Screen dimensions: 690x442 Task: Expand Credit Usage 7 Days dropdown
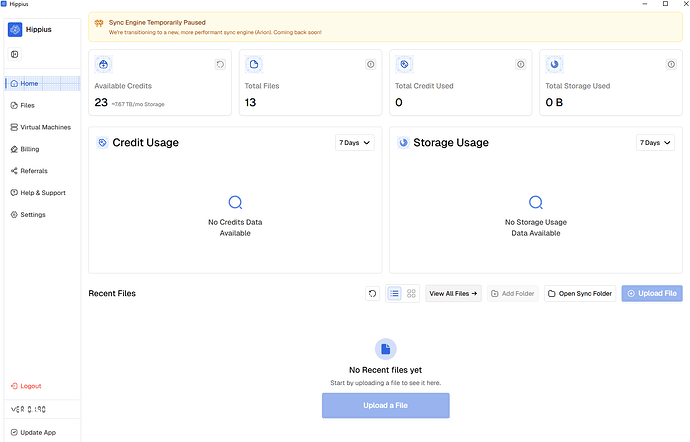355,143
